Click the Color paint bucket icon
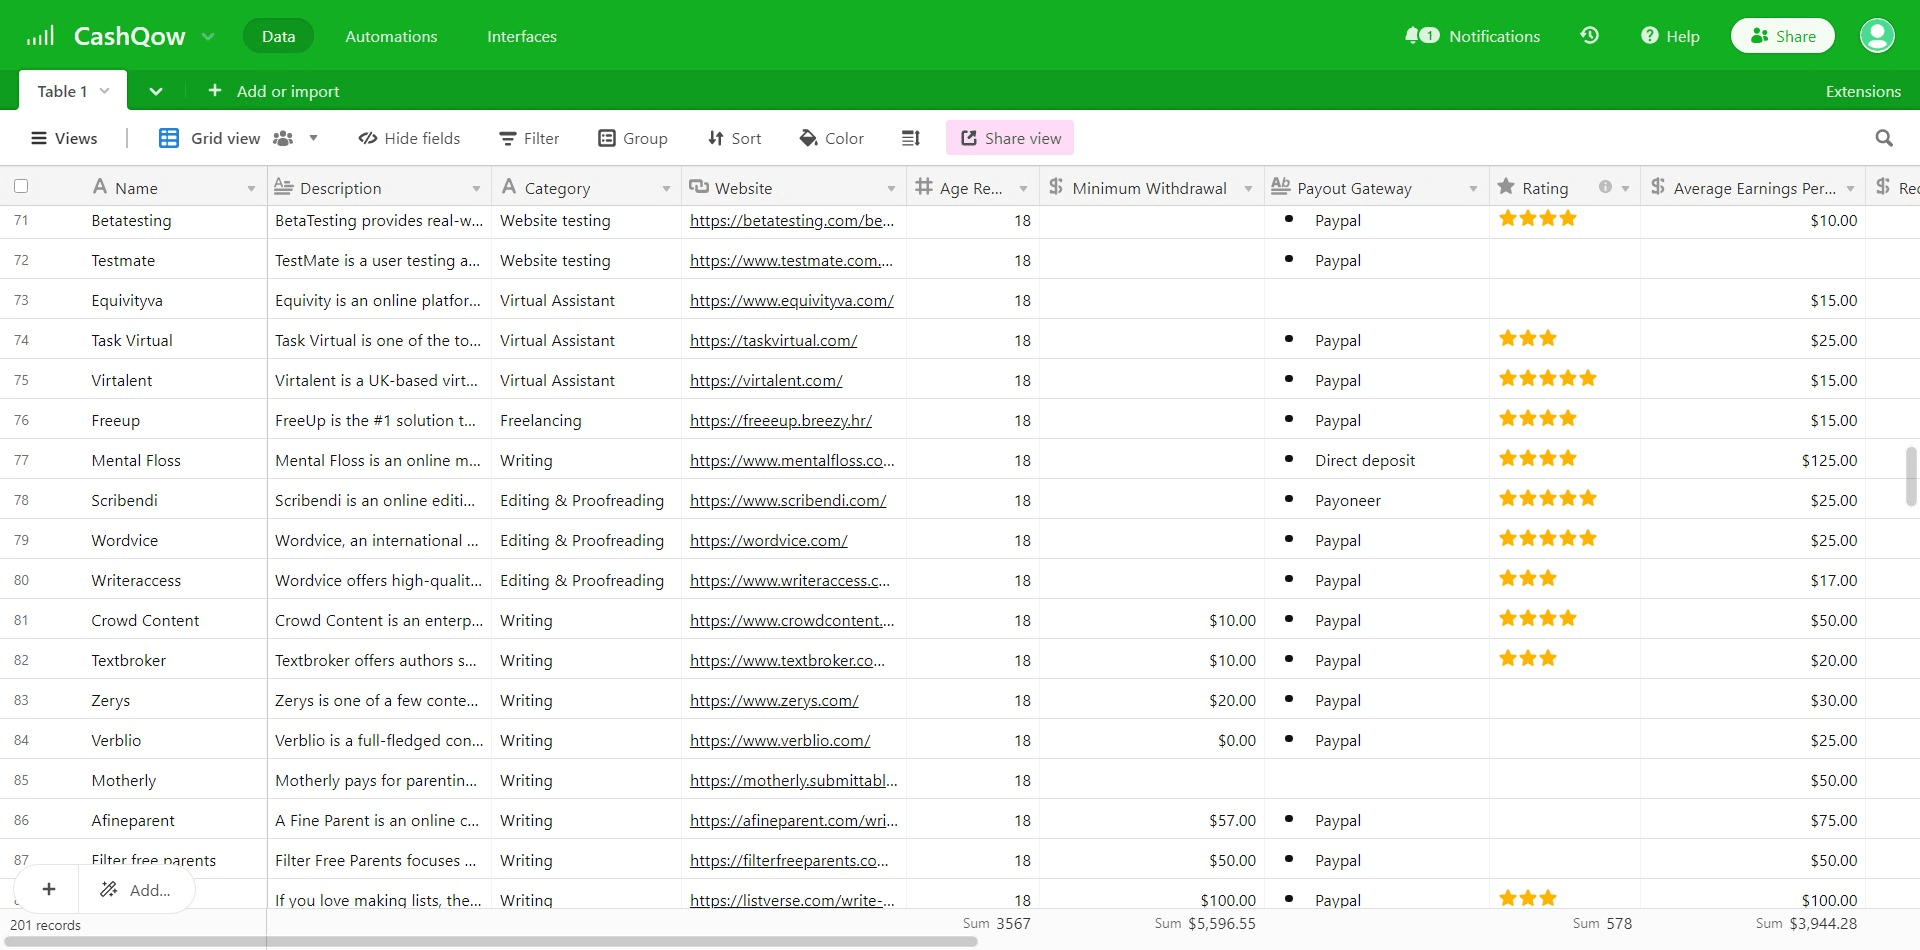The image size is (1920, 950). pyautogui.click(x=809, y=138)
